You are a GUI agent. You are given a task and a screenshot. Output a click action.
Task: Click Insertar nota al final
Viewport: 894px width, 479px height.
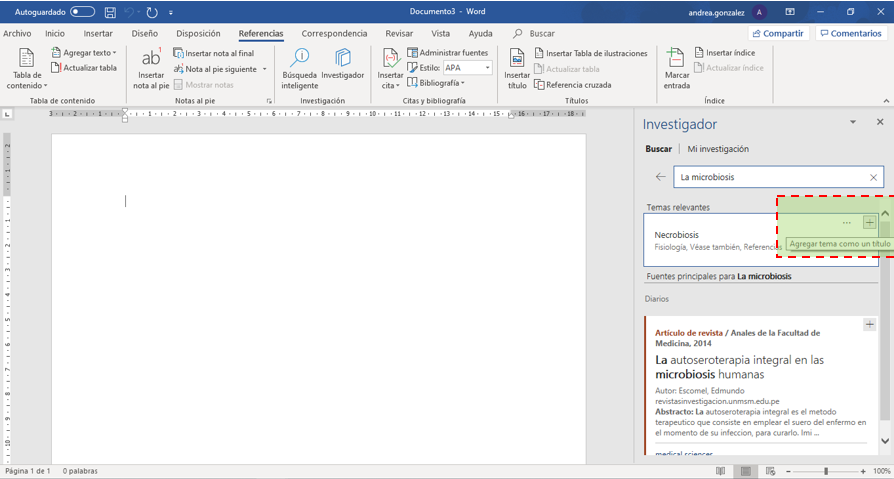214,53
